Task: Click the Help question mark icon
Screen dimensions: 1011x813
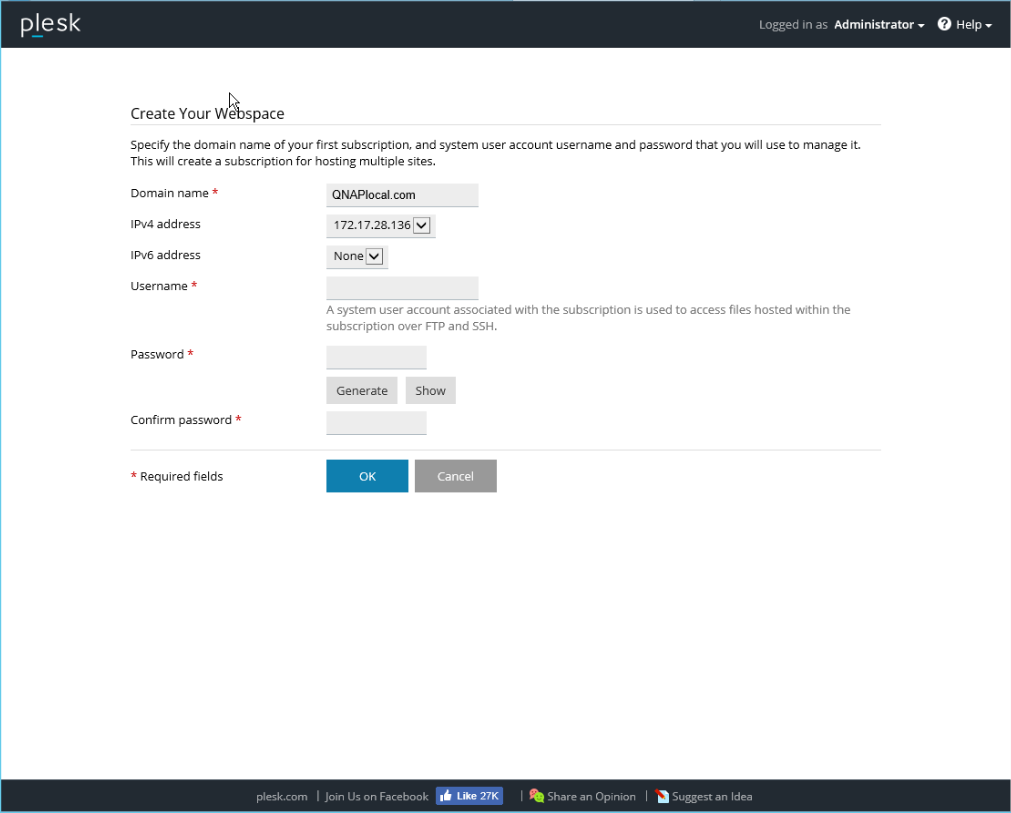Action: 944,24
